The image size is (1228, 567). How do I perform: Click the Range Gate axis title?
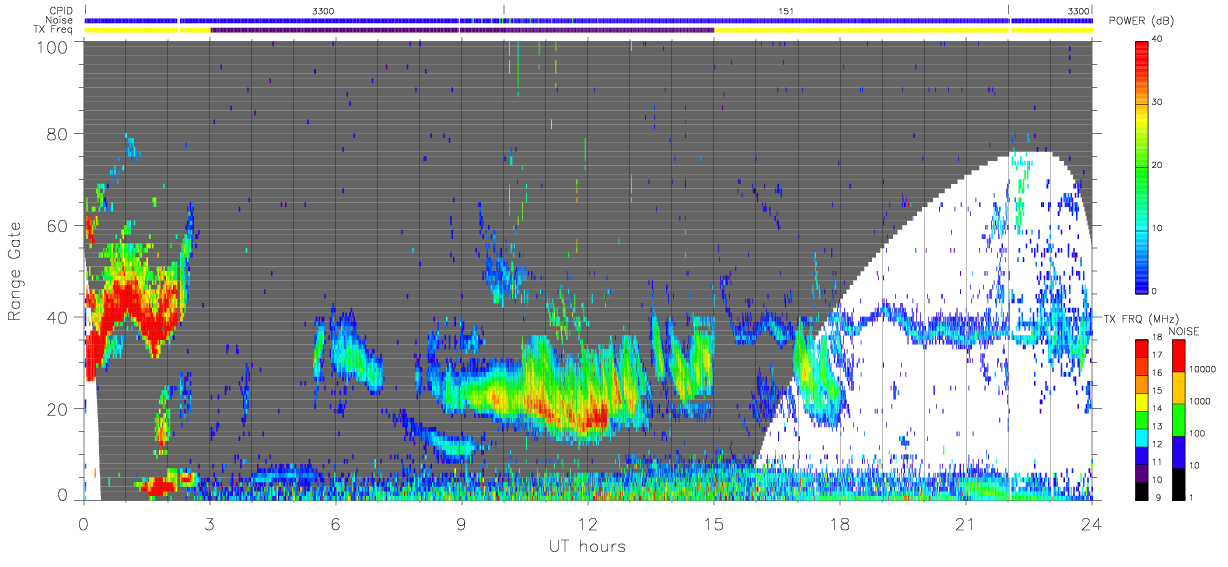tap(16, 272)
